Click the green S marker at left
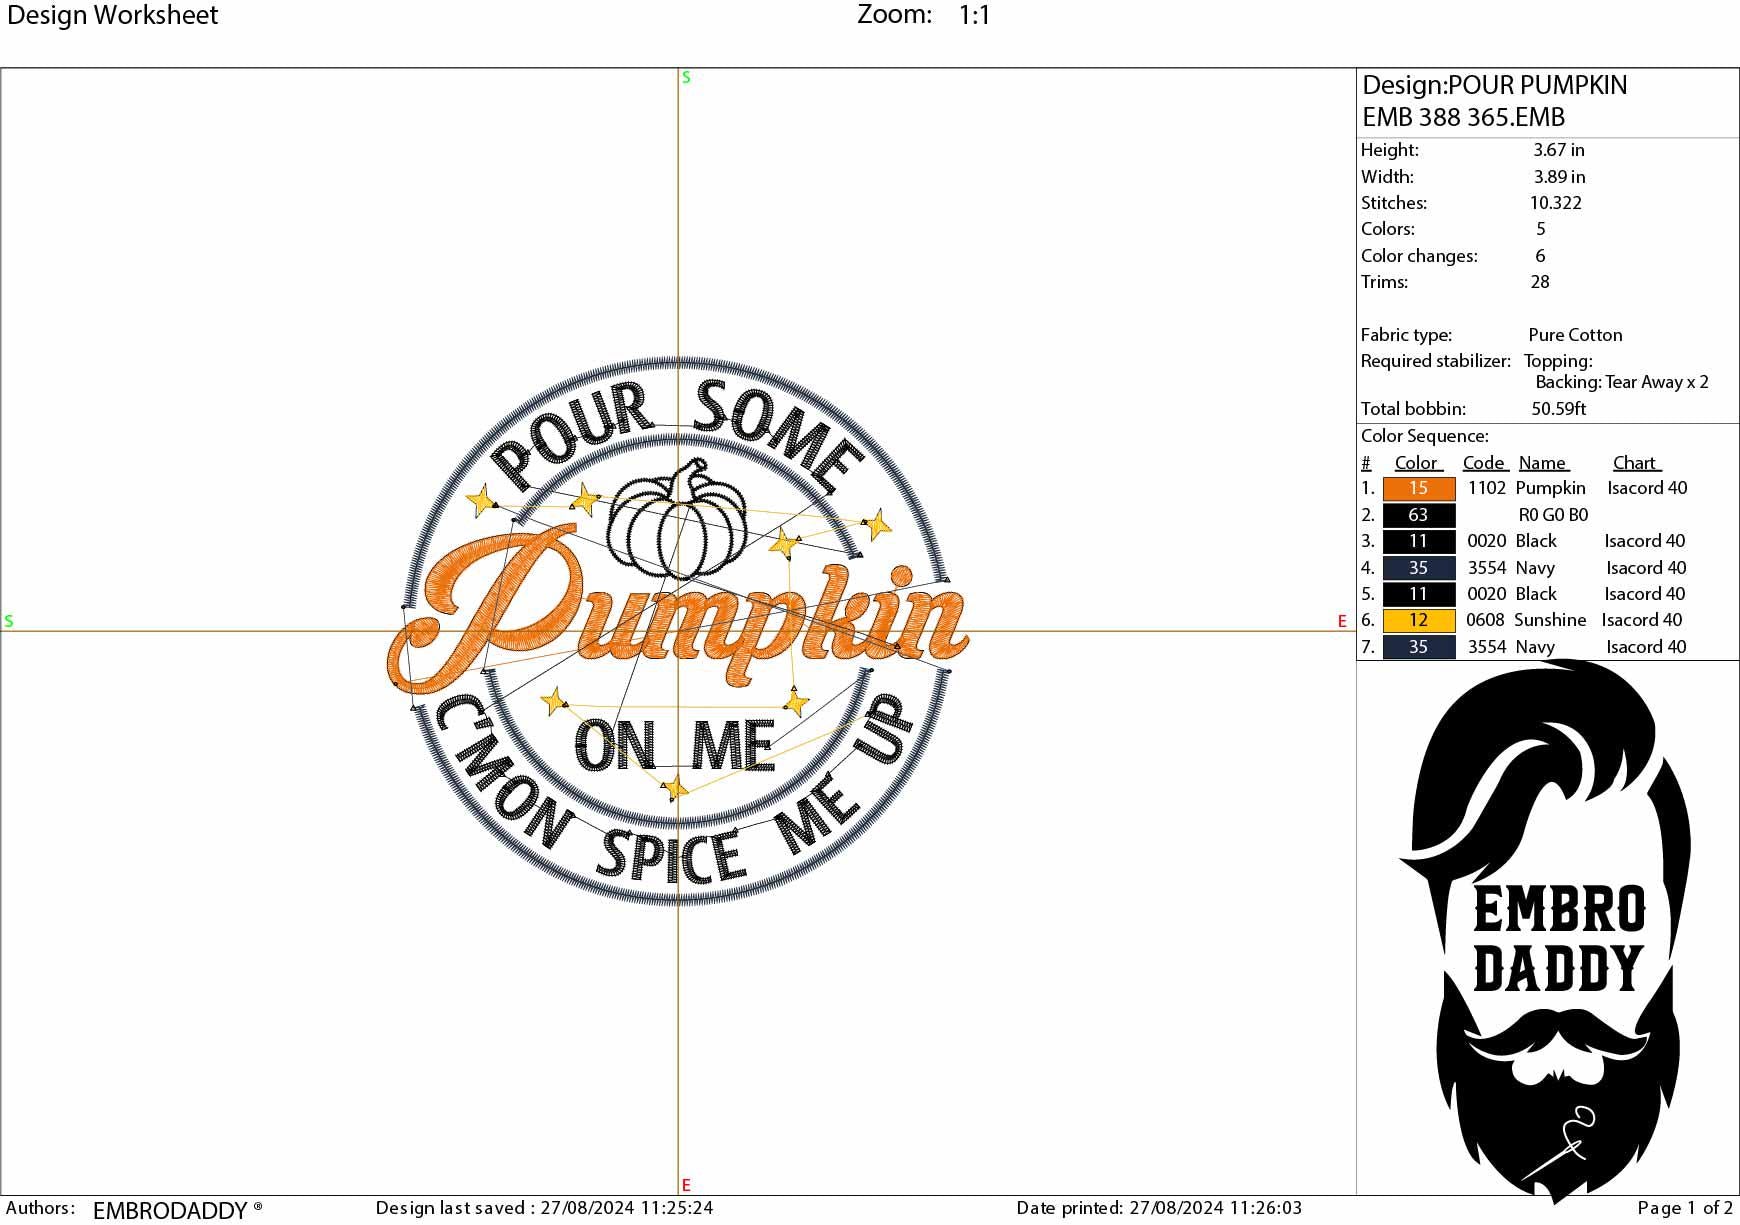 (x=9, y=621)
